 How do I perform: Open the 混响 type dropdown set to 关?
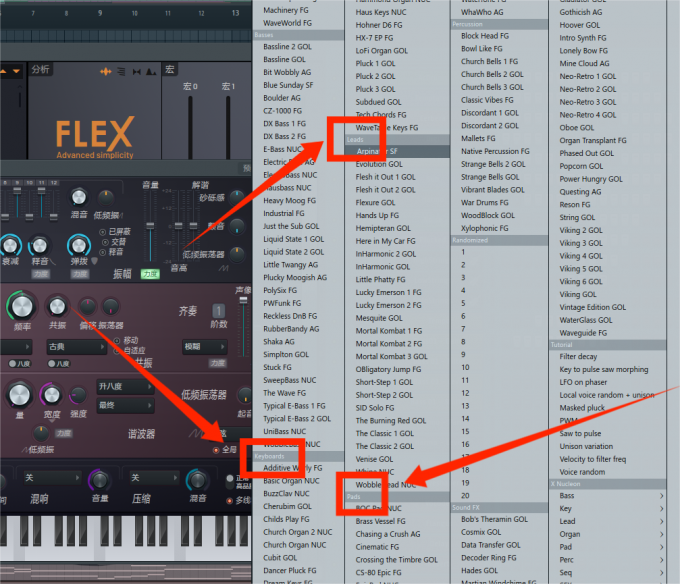click(52, 478)
